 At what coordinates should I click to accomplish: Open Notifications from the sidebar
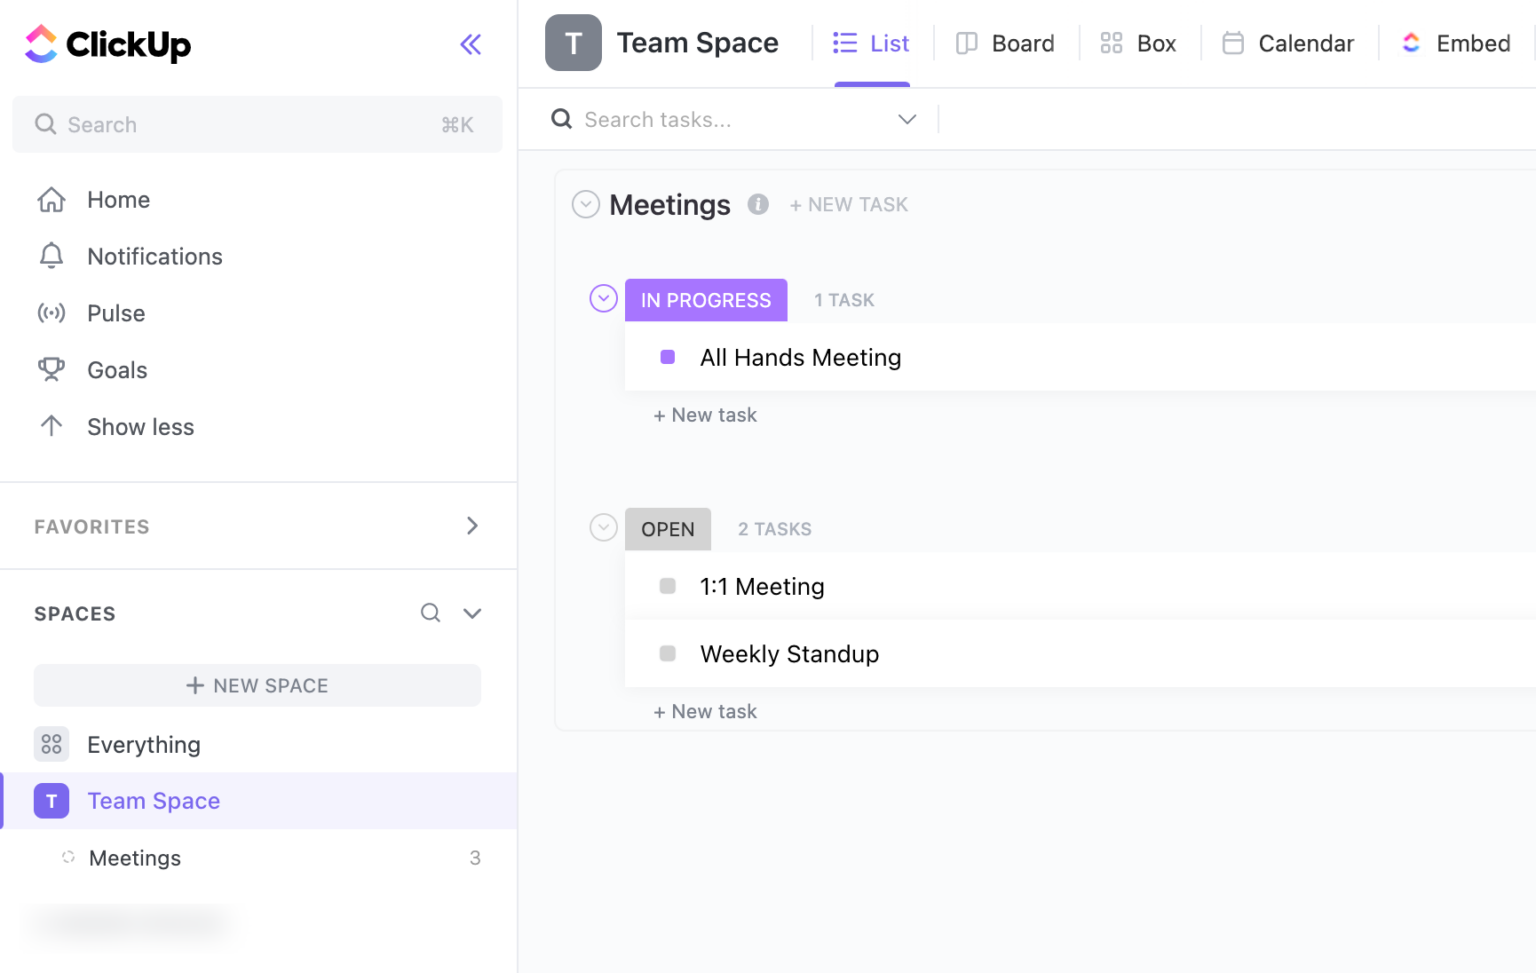[x=51, y=256]
